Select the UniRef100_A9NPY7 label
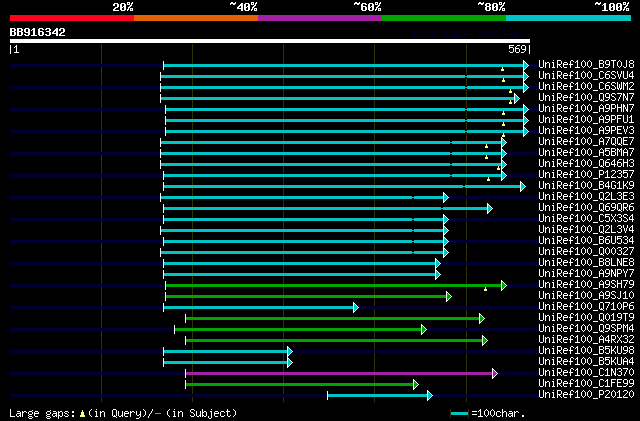The width and height of the screenshot is (640, 421). click(x=586, y=273)
